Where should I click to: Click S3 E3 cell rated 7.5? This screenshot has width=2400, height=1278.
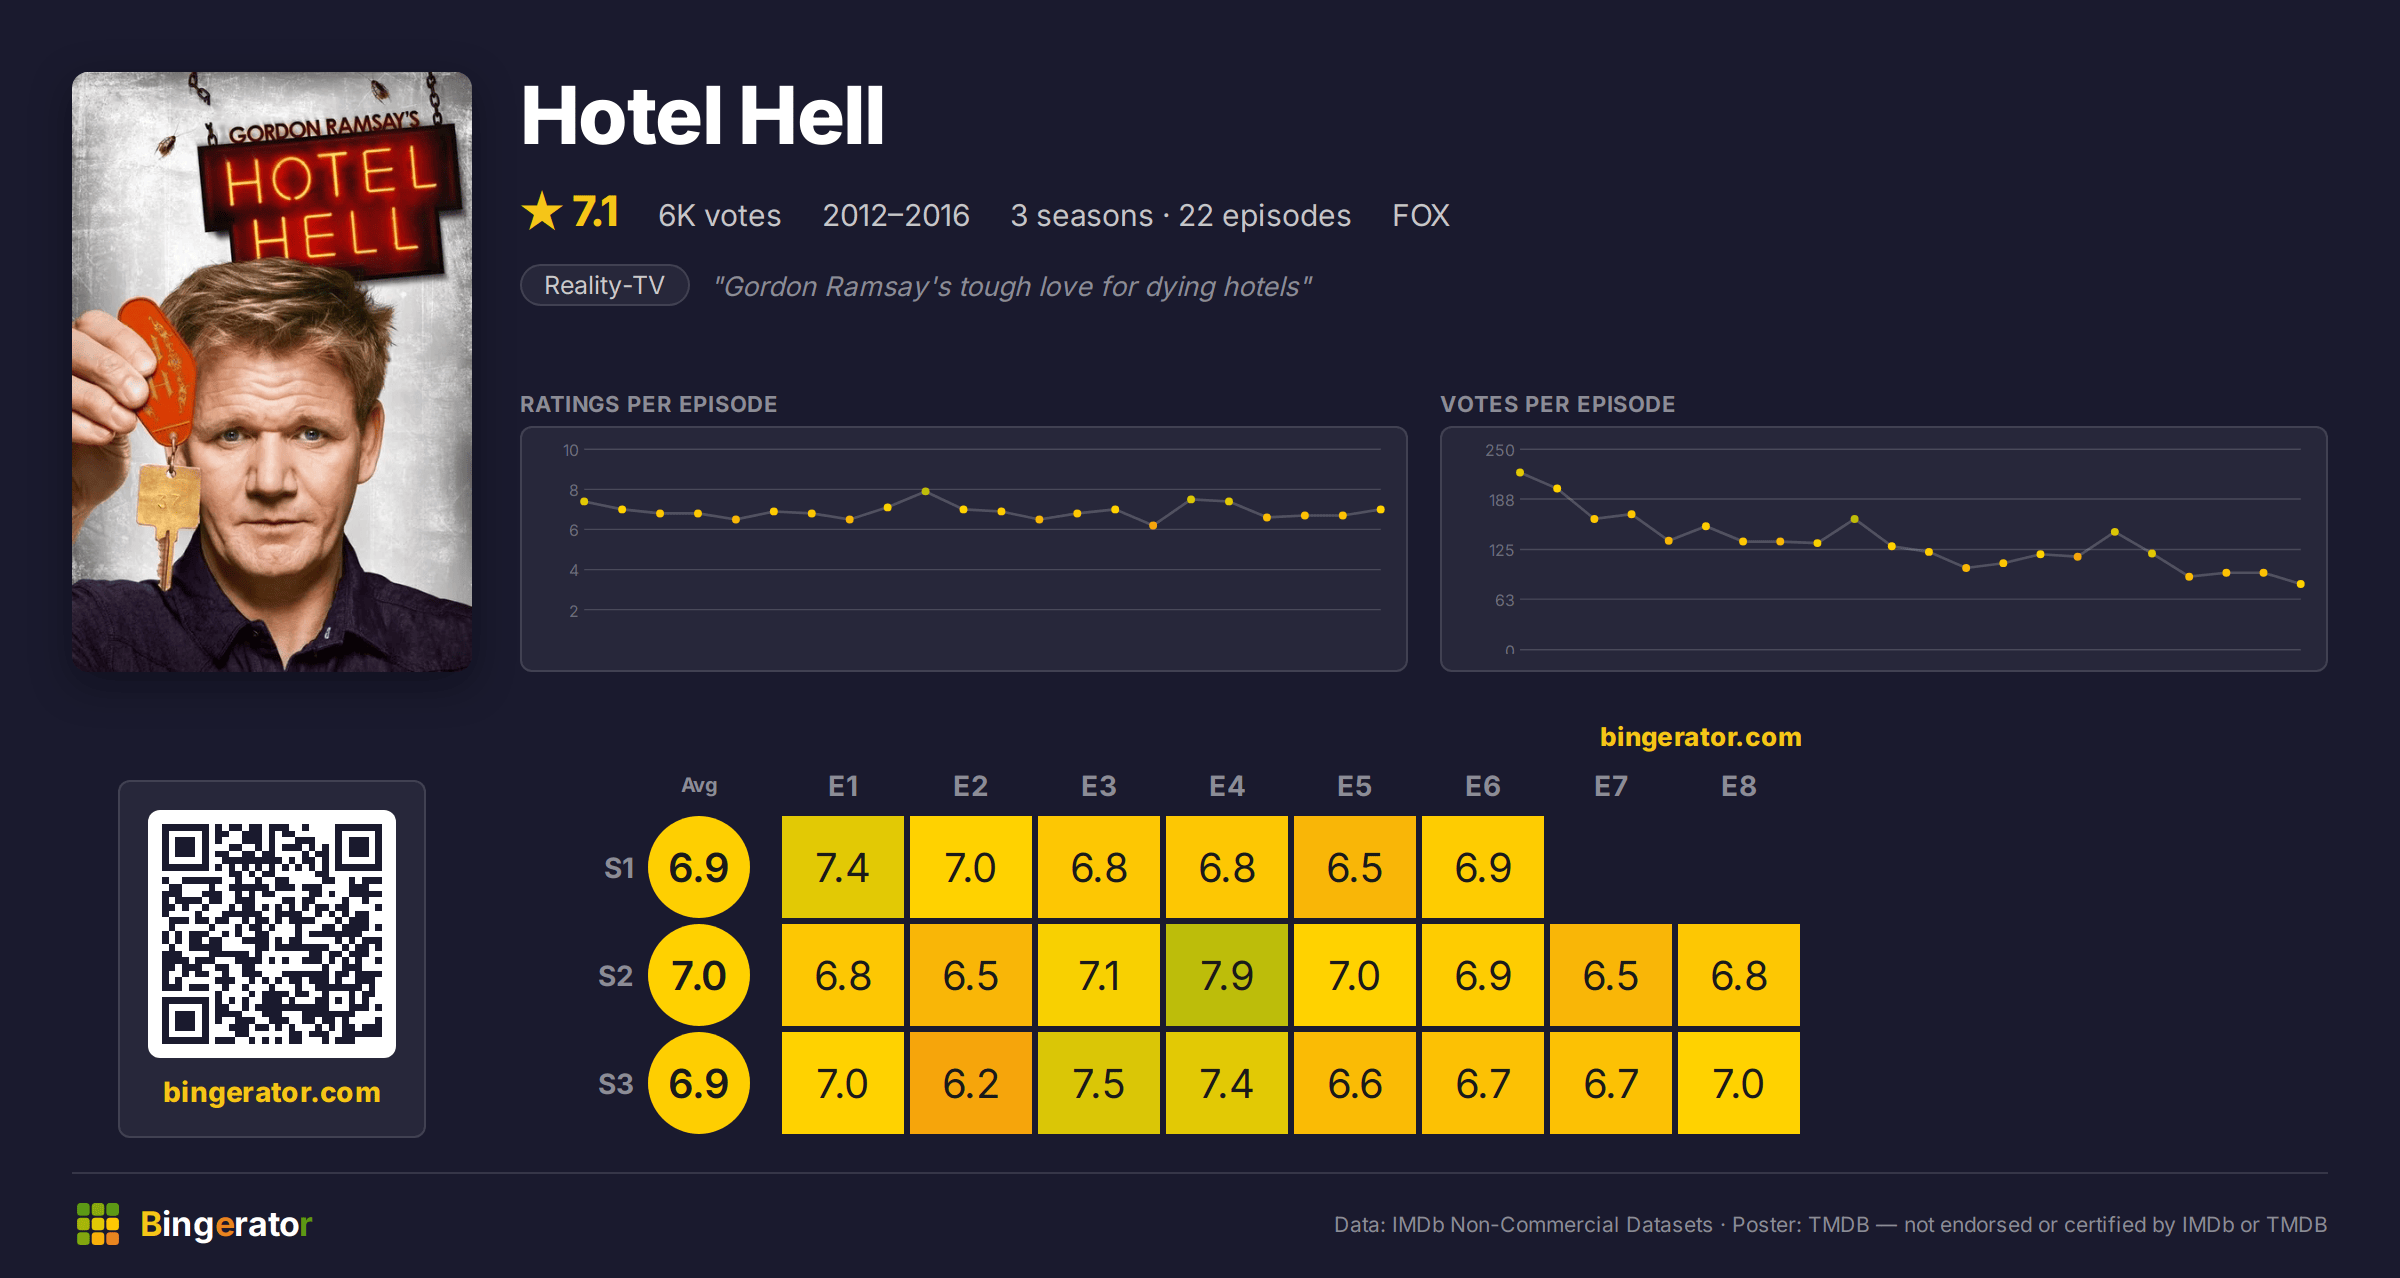pyautogui.click(x=1099, y=1083)
